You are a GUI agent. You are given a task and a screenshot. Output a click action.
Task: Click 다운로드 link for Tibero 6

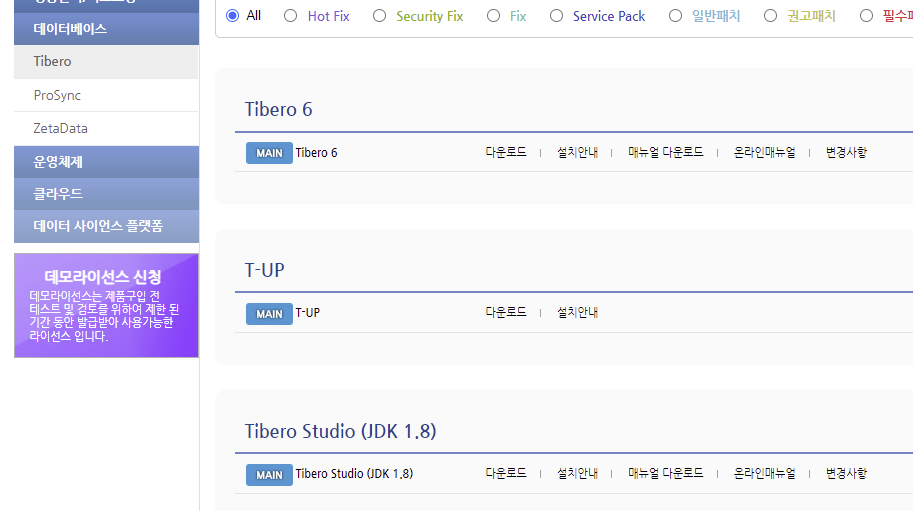click(x=505, y=152)
